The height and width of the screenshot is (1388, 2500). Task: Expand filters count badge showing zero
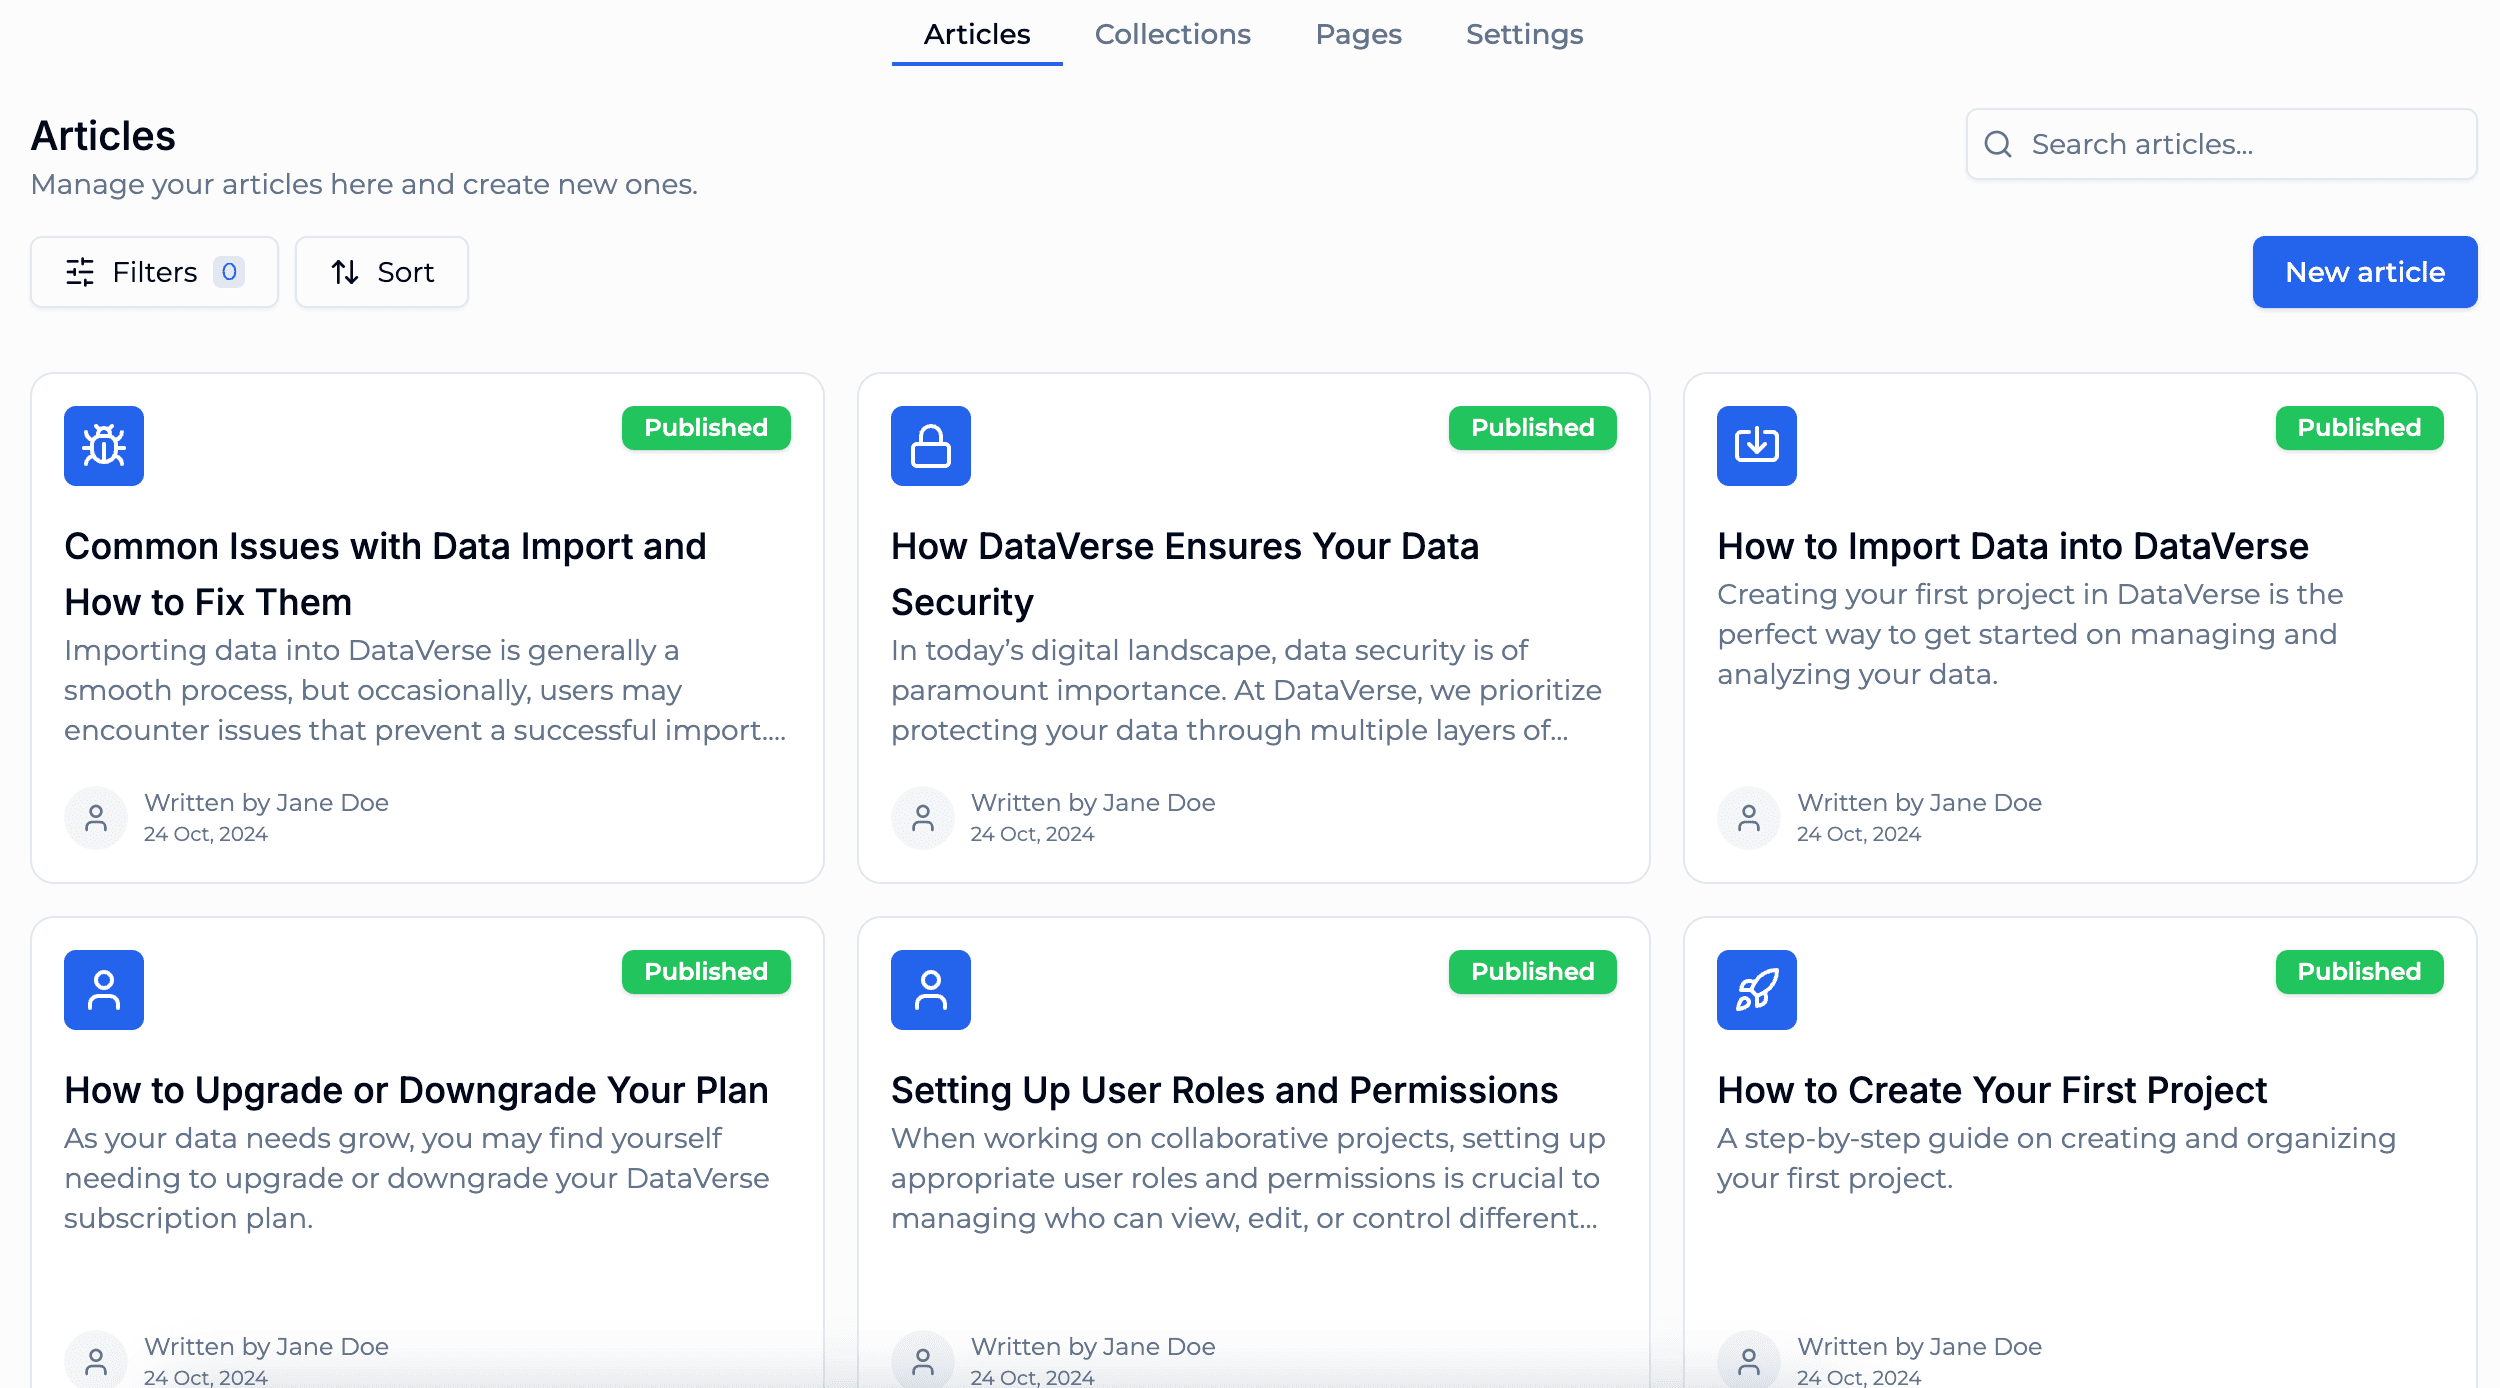click(x=229, y=271)
